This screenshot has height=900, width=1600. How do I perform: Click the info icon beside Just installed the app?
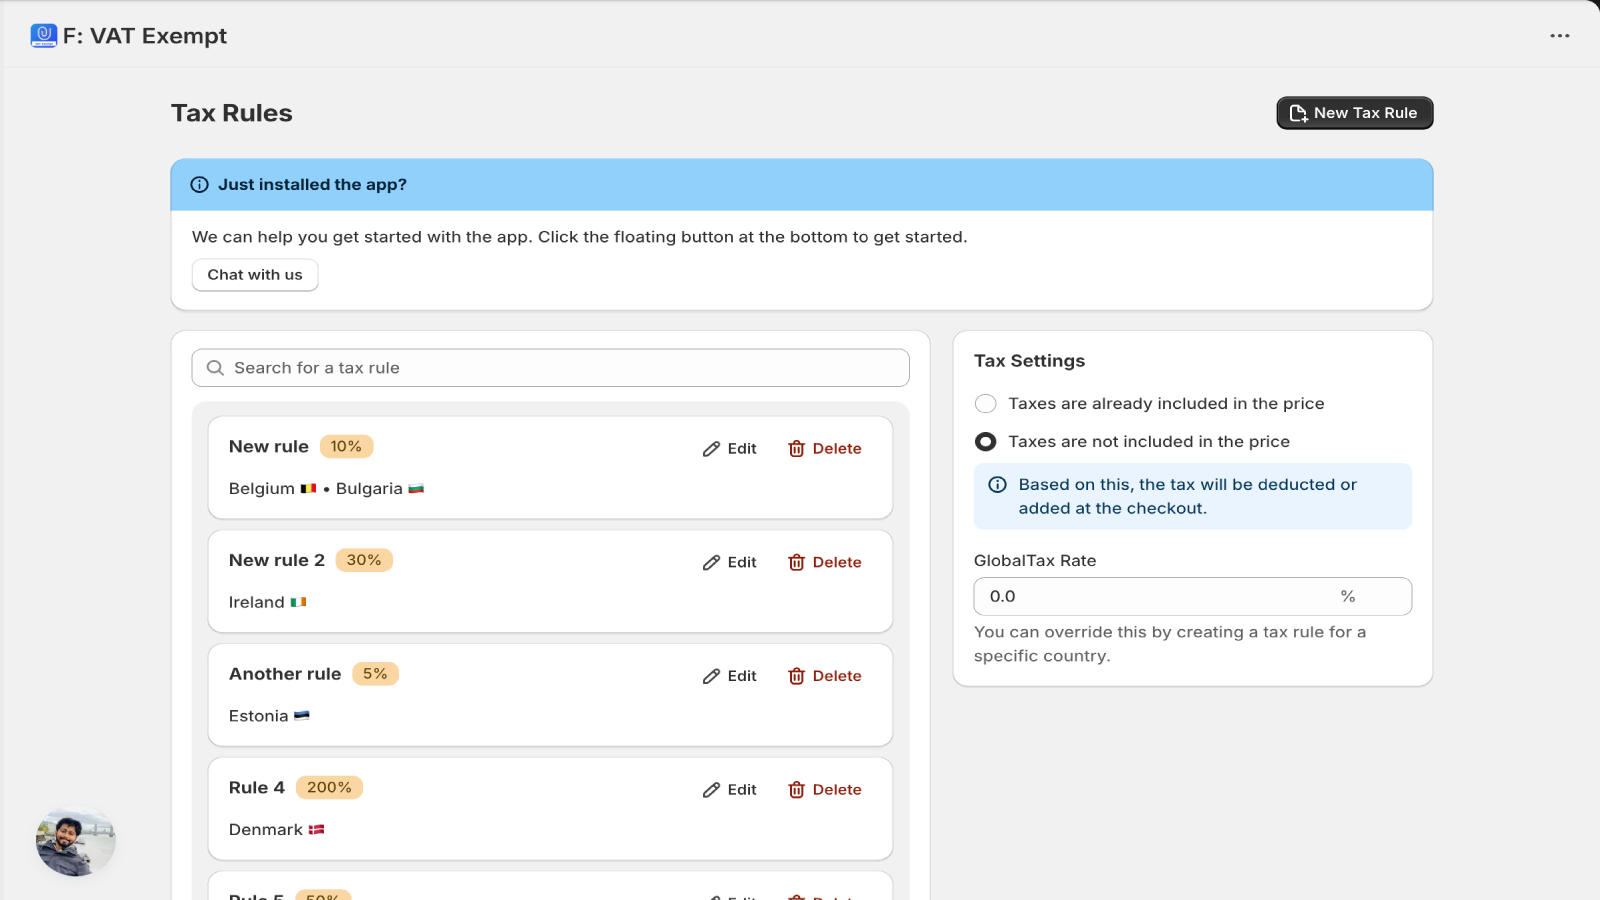[x=200, y=185]
